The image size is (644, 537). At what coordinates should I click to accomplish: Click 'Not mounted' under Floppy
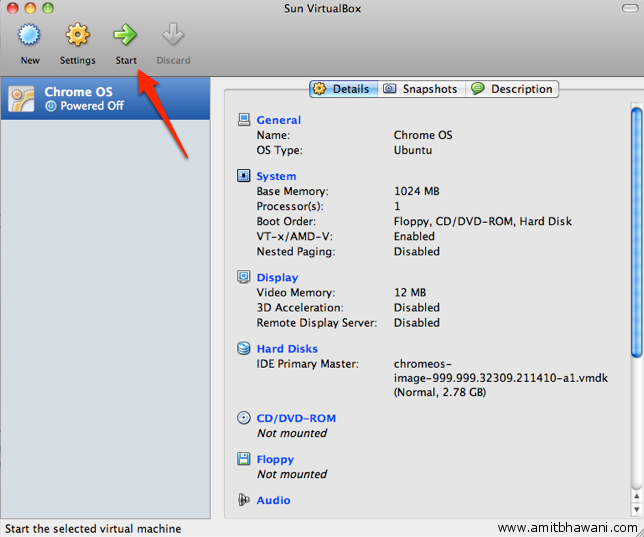(x=292, y=474)
